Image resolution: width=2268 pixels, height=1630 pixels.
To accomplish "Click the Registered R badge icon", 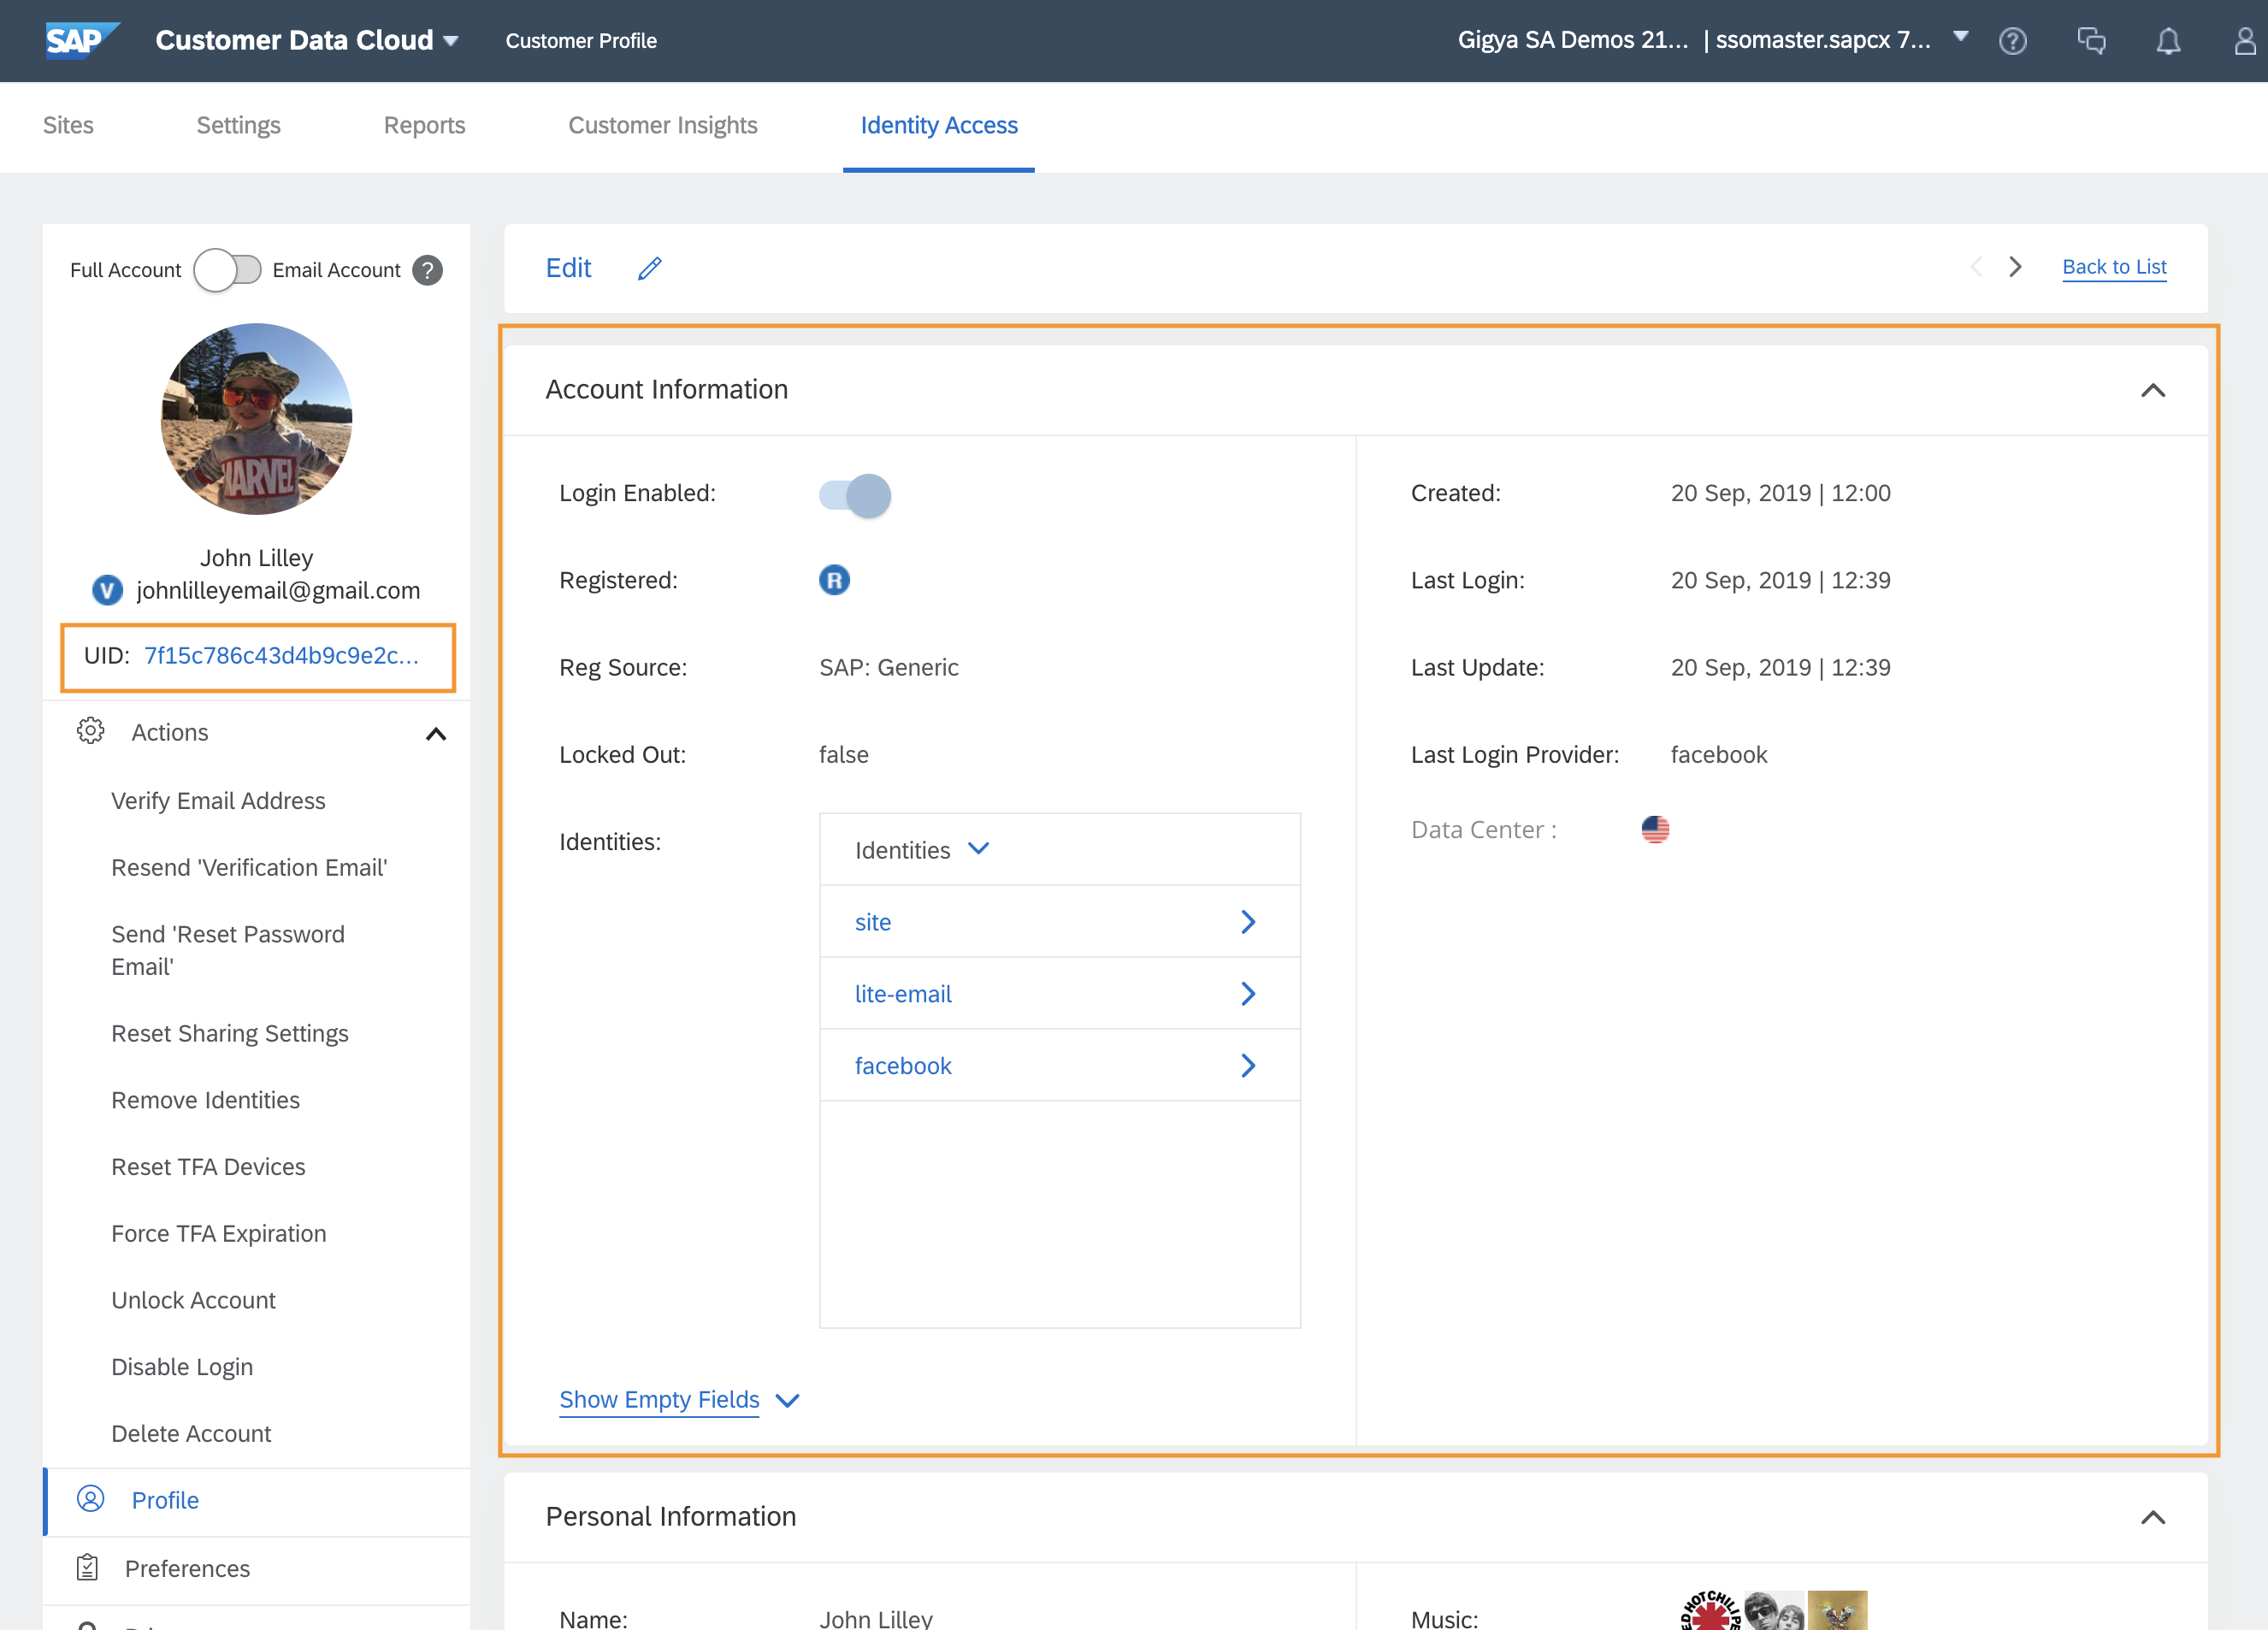I will [834, 580].
